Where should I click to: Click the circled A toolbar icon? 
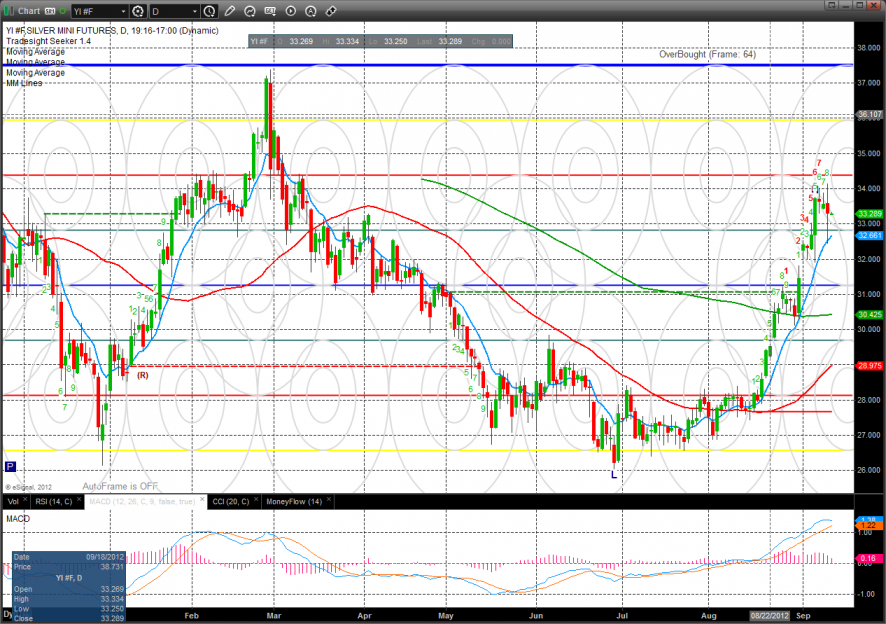click(310, 11)
